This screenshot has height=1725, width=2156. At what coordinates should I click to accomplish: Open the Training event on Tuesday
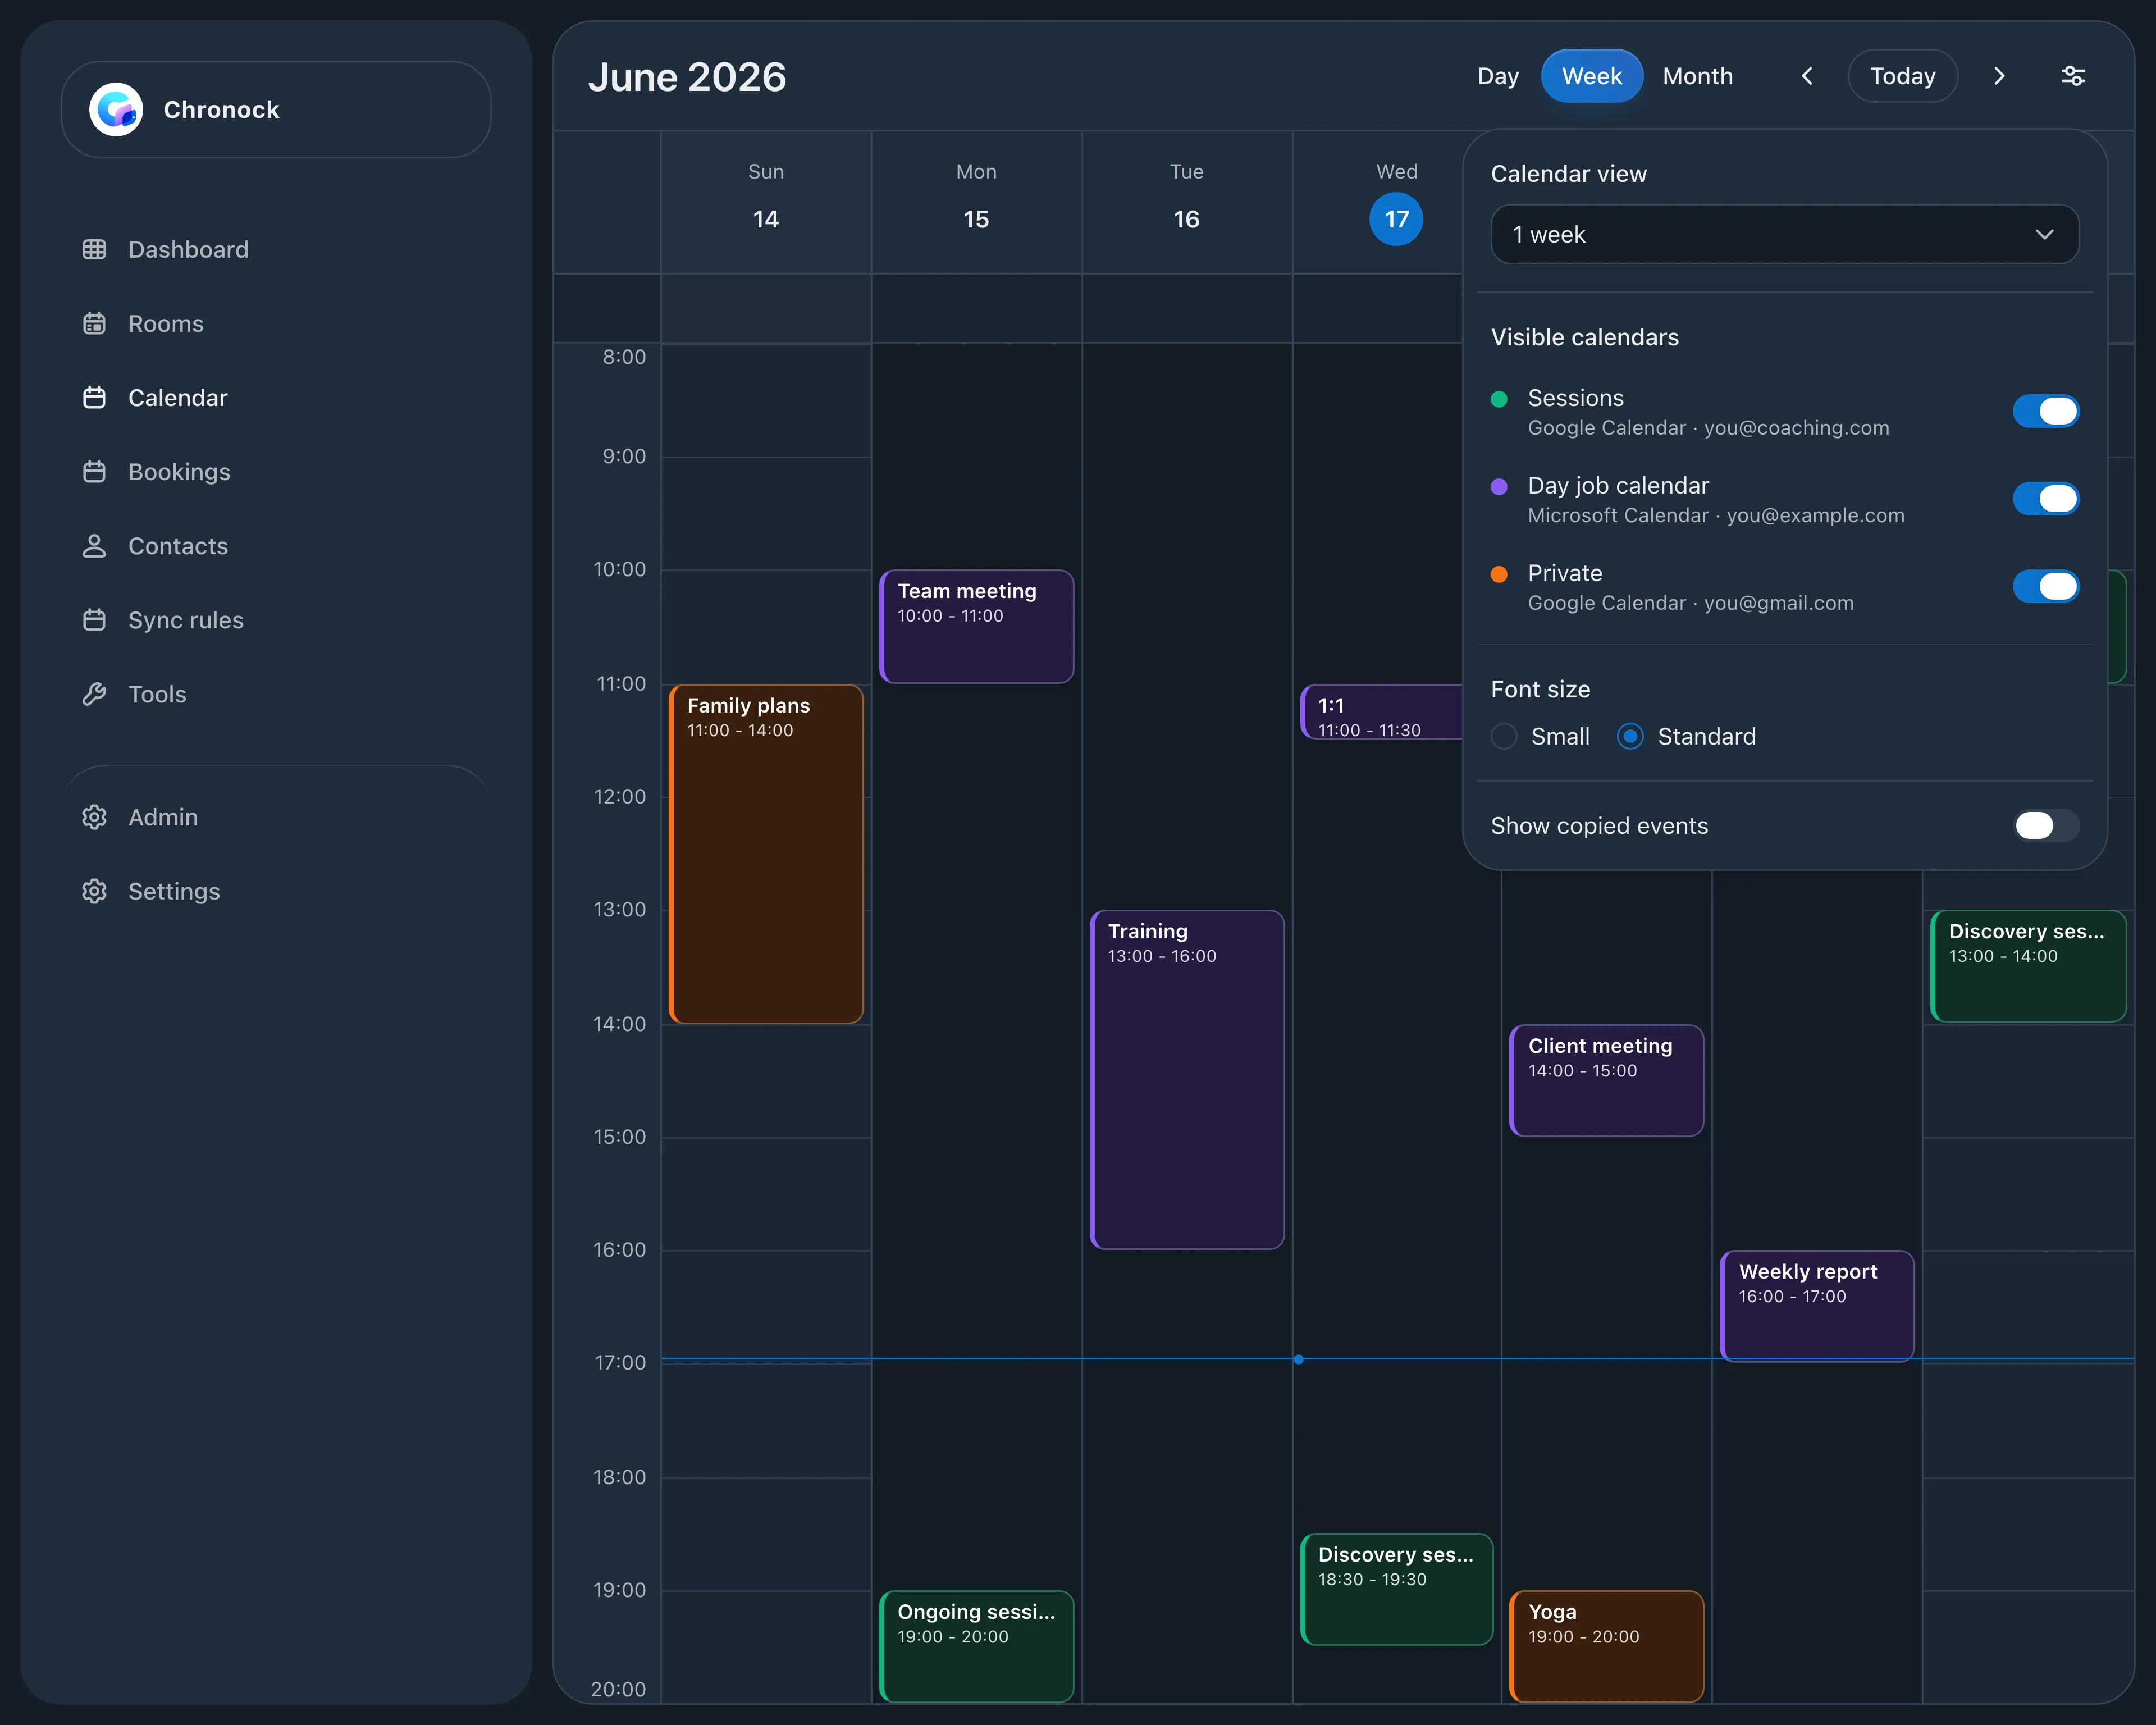tap(1187, 1079)
